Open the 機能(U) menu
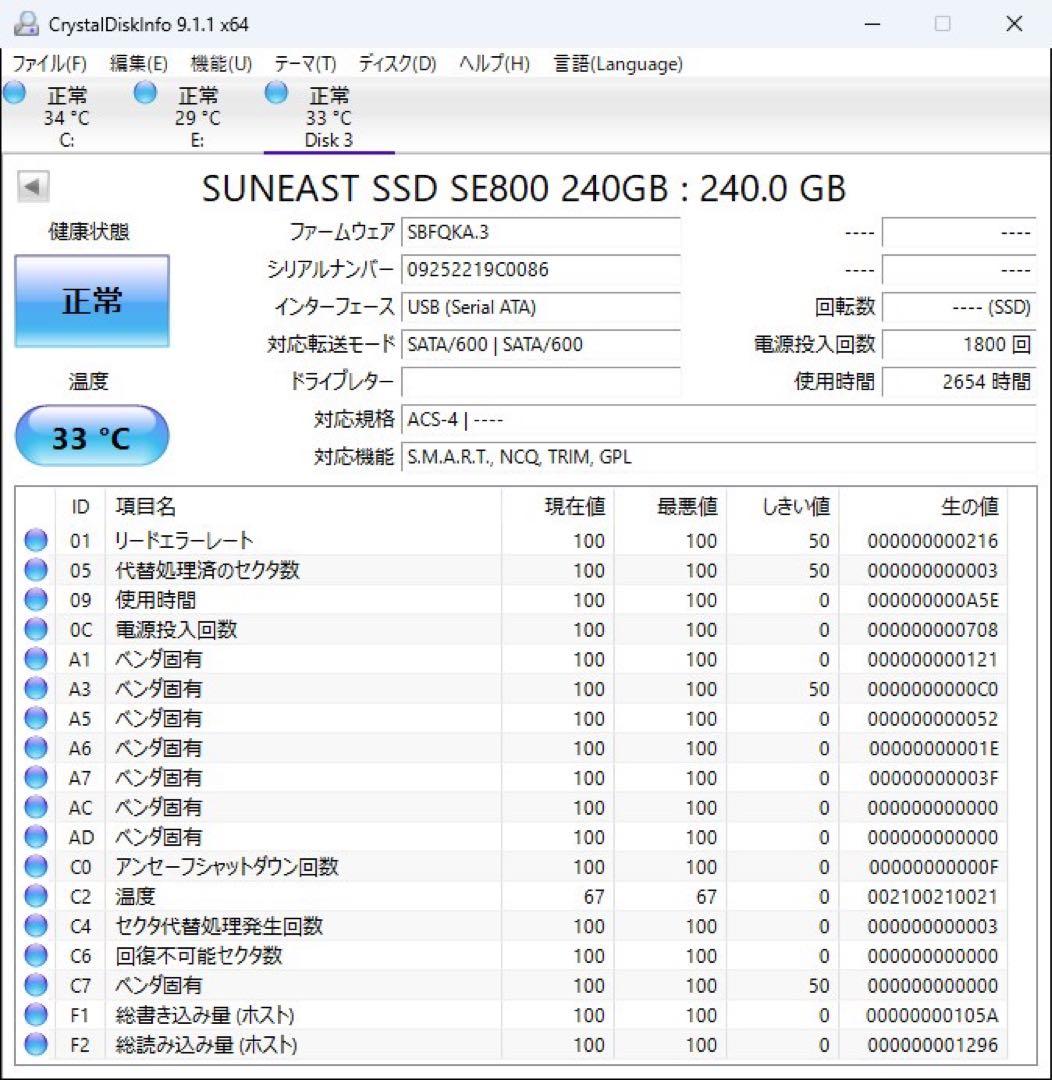1052x1080 pixels. (220, 64)
